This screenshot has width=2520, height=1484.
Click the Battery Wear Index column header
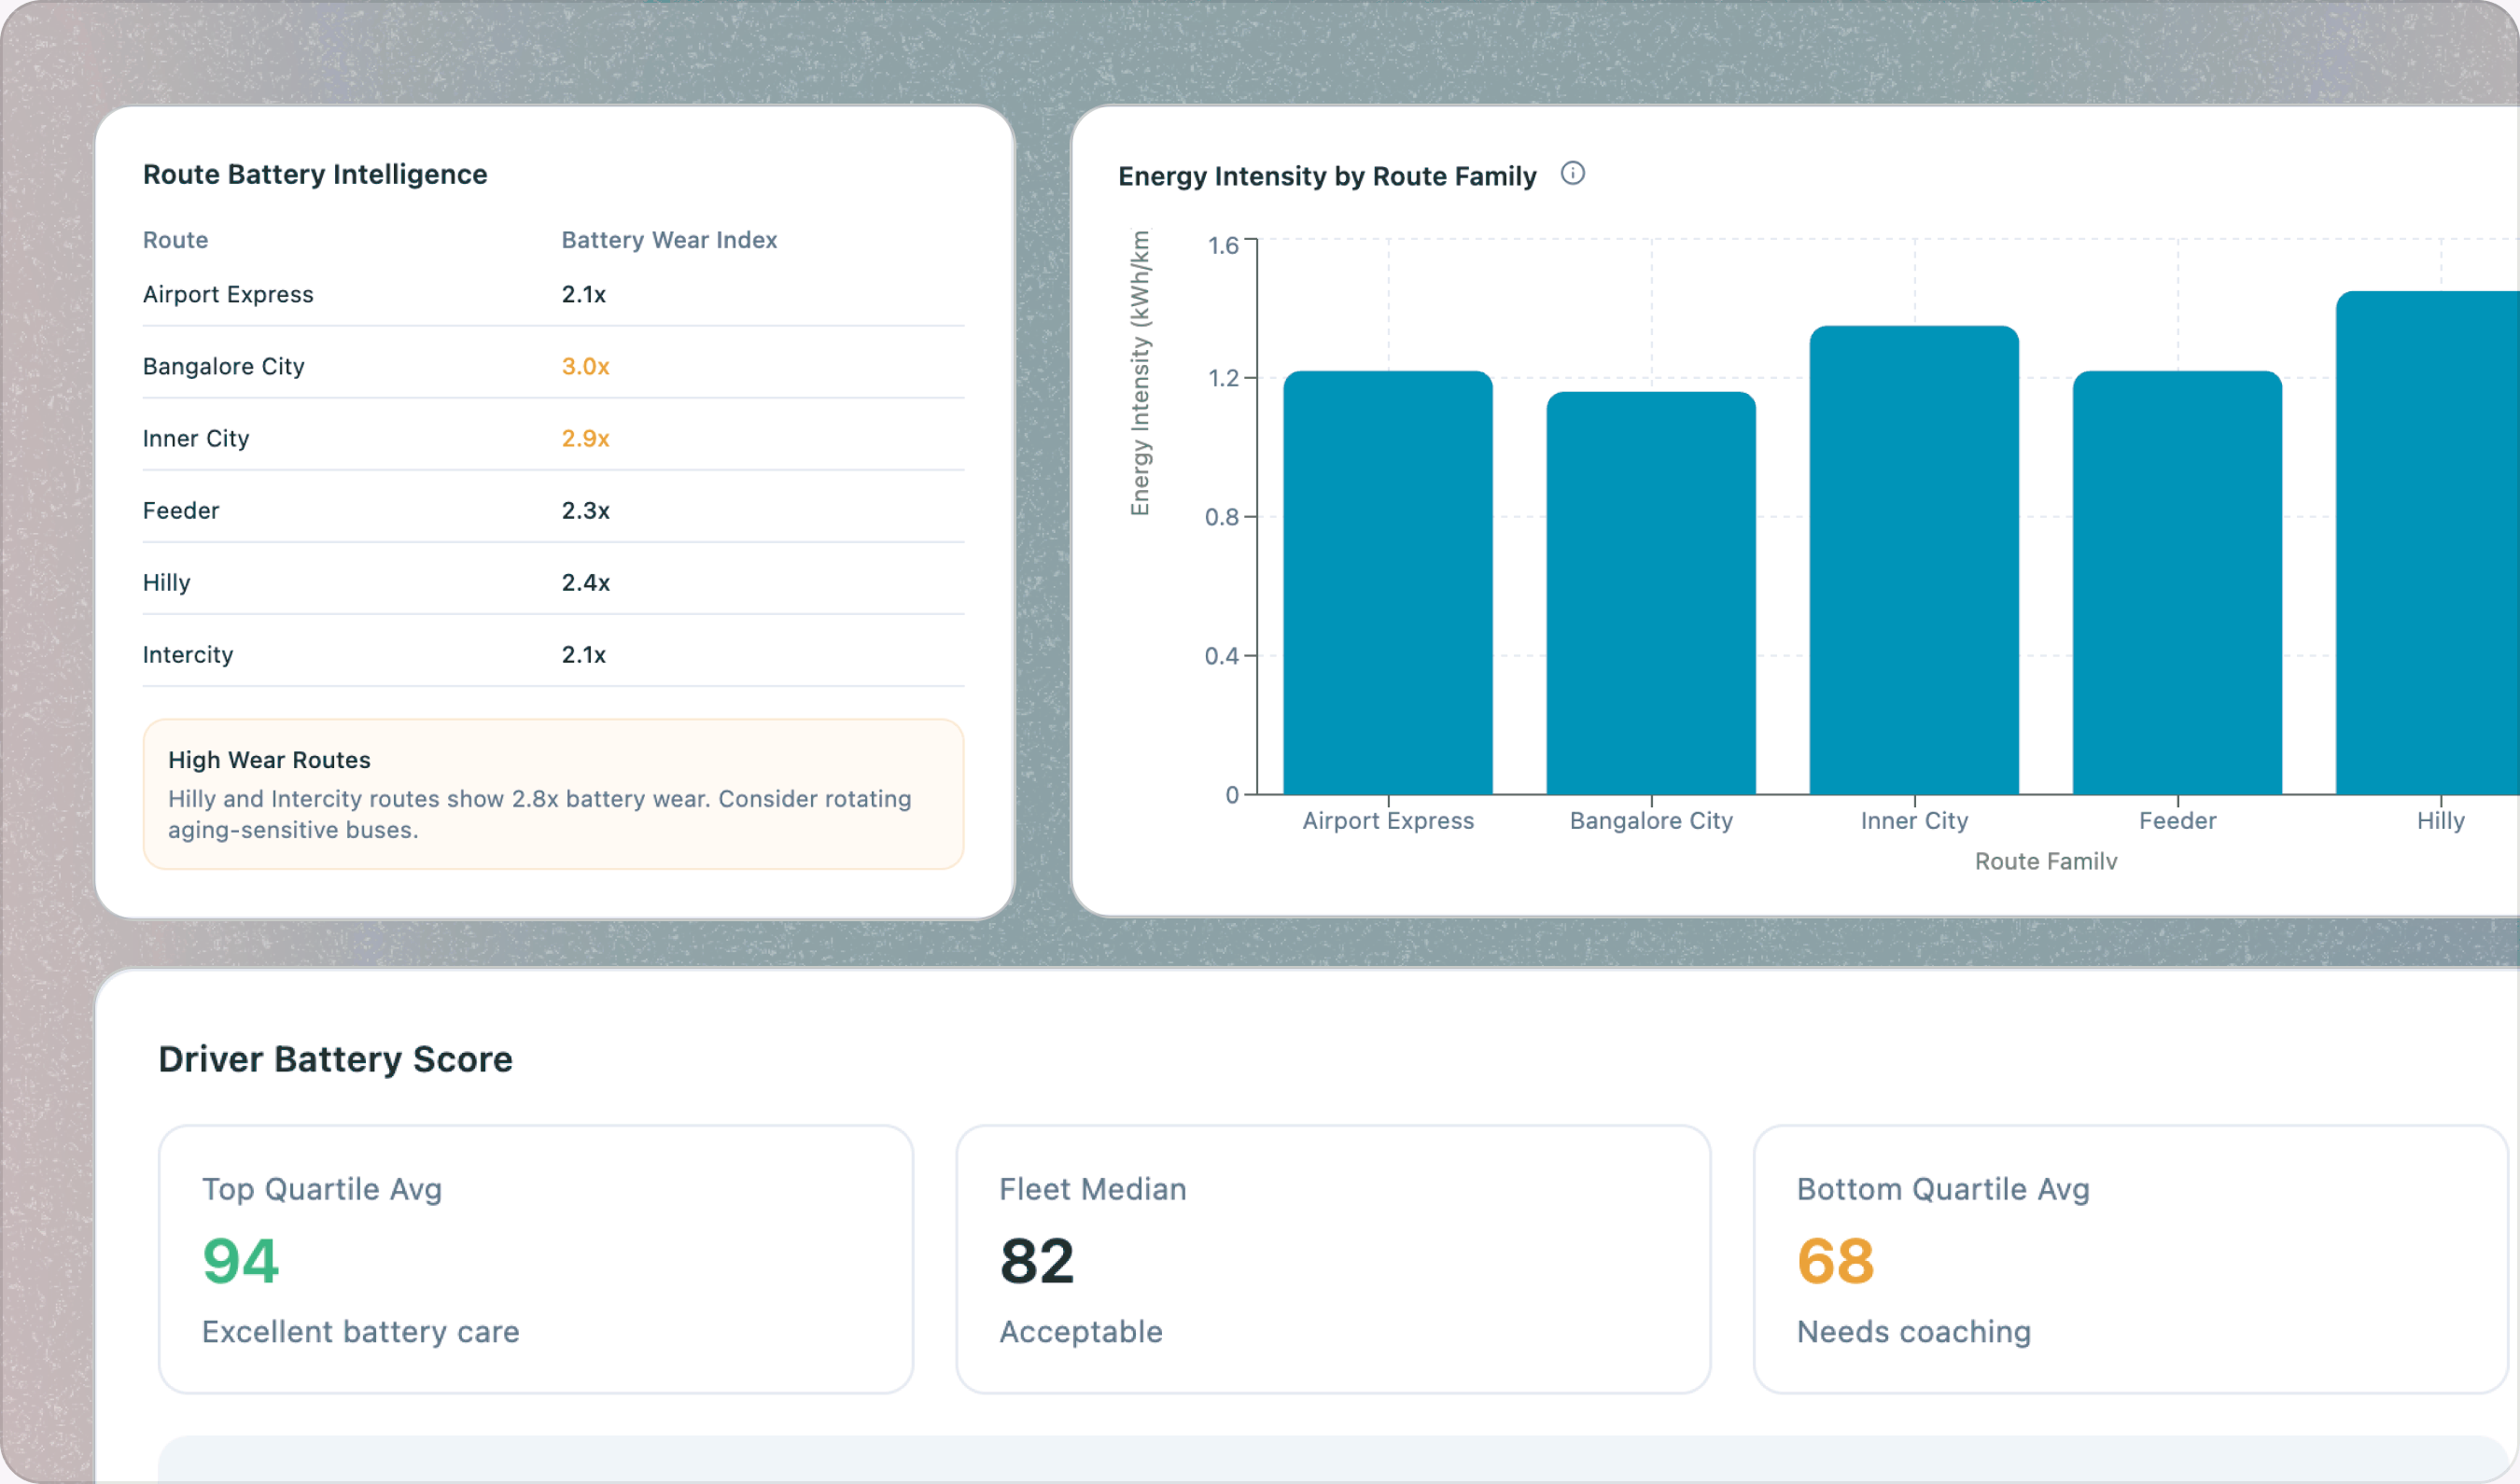pyautogui.click(x=669, y=240)
